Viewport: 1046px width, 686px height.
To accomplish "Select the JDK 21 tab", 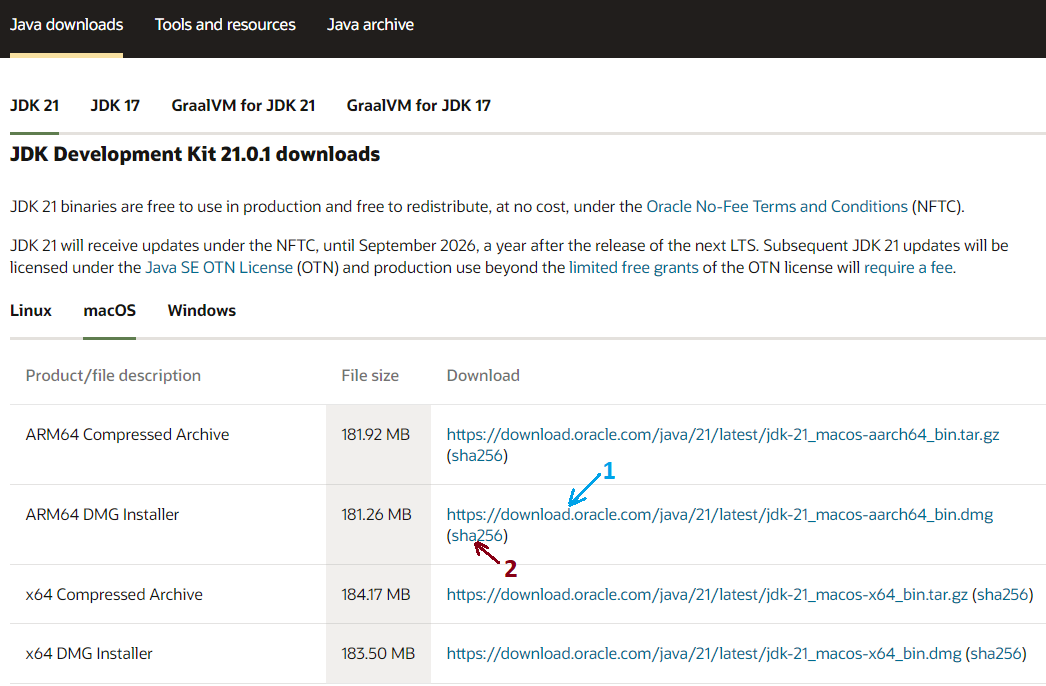I will point(34,105).
